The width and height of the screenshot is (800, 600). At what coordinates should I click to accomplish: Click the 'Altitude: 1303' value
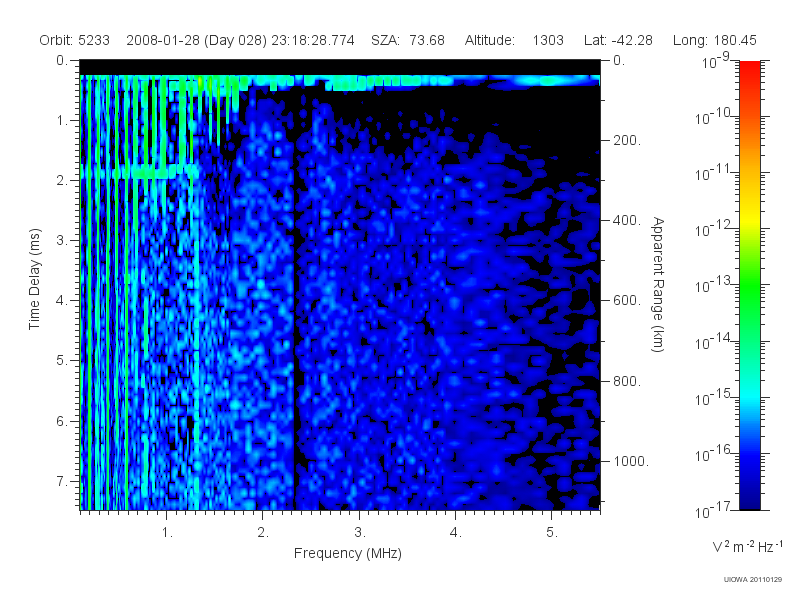coord(514,40)
